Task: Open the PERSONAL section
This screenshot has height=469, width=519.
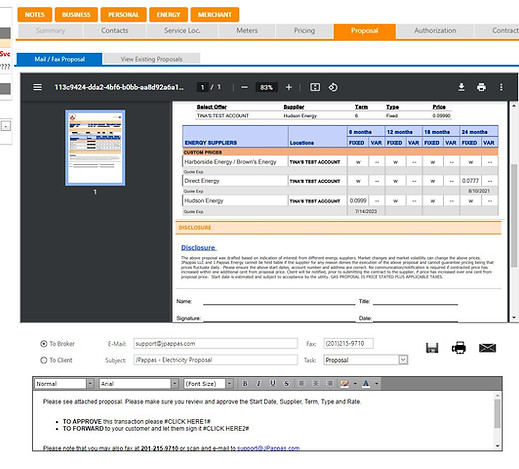Action: [x=123, y=15]
